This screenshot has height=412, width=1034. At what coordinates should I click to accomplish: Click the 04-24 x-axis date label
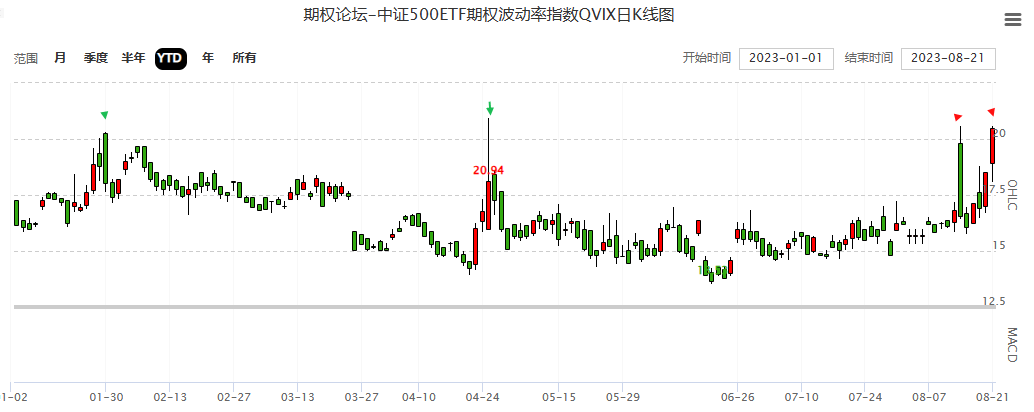point(483,397)
